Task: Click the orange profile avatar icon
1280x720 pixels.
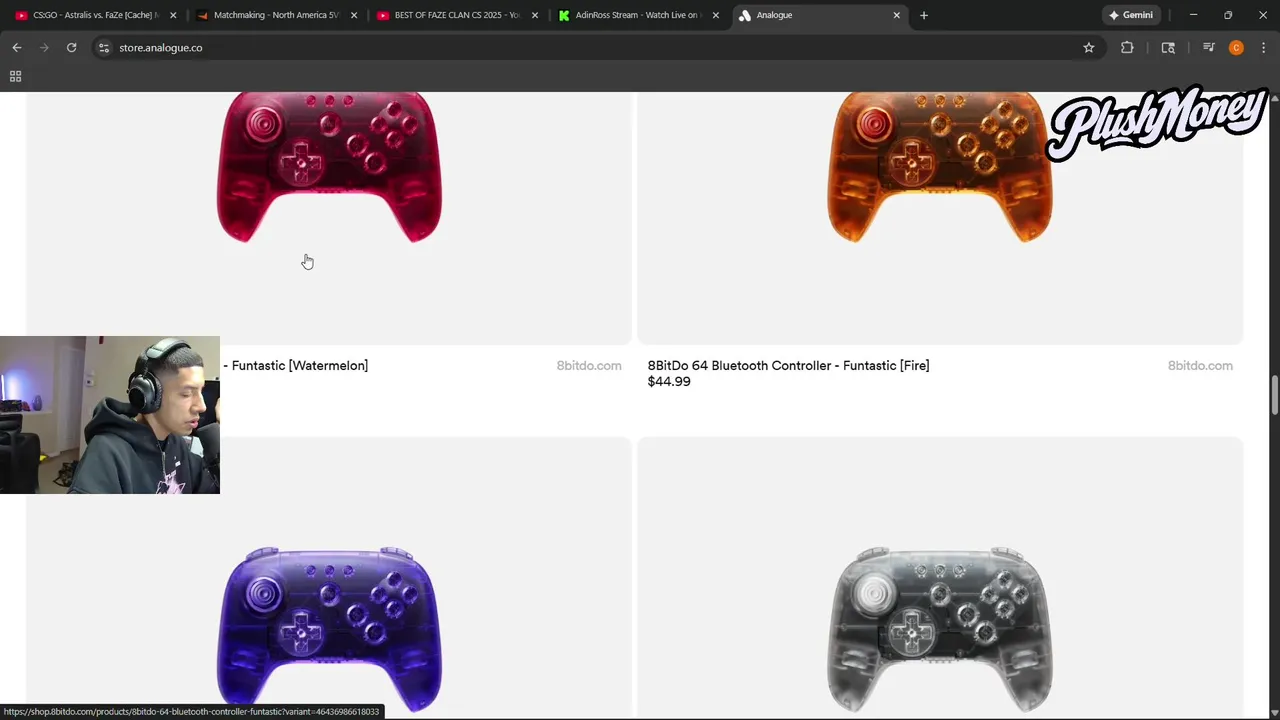Action: point(1236,47)
